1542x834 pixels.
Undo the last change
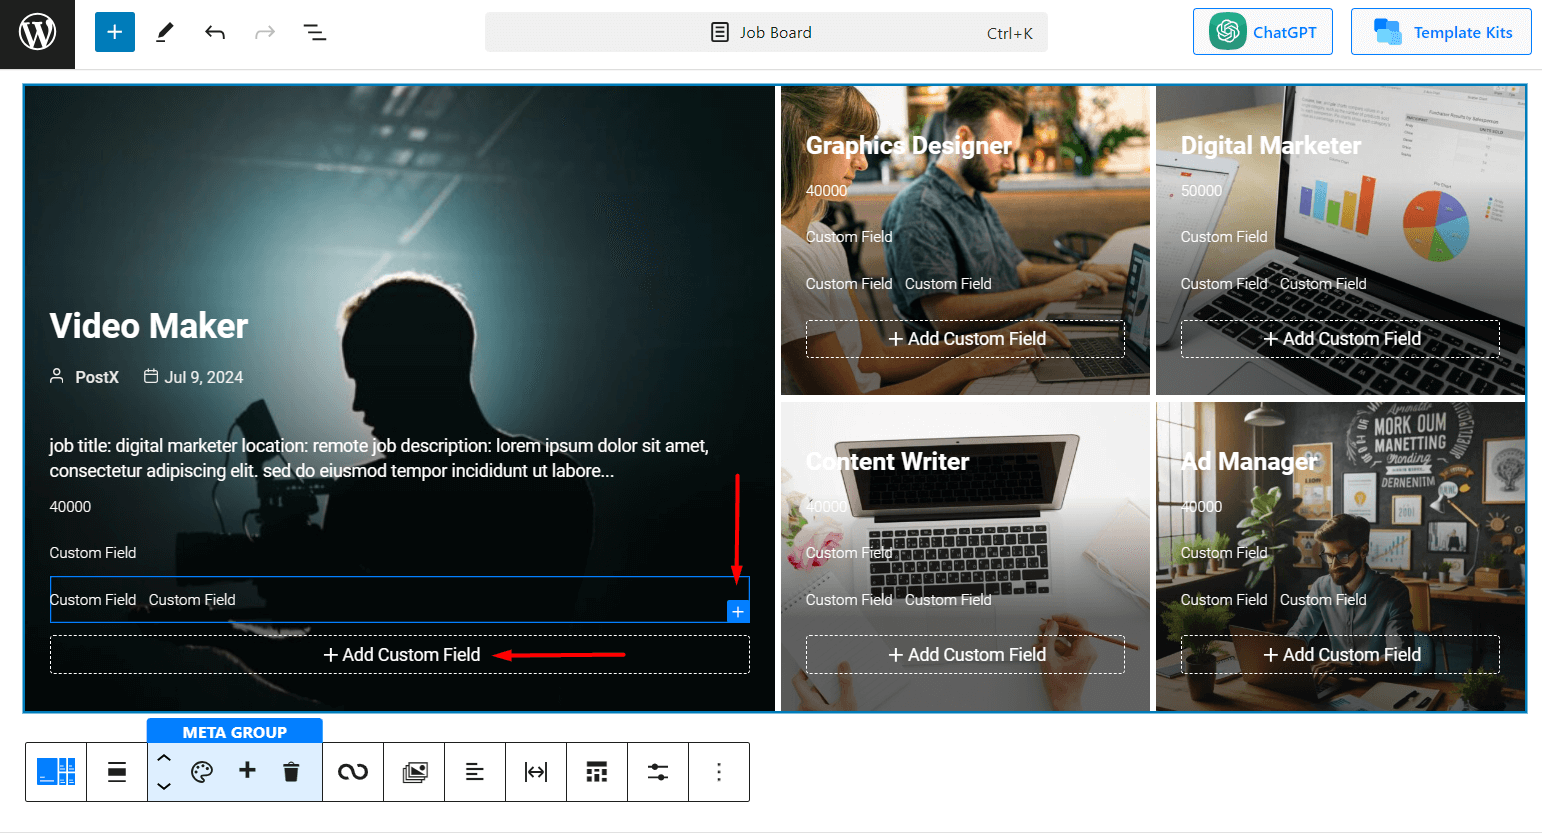tap(215, 33)
